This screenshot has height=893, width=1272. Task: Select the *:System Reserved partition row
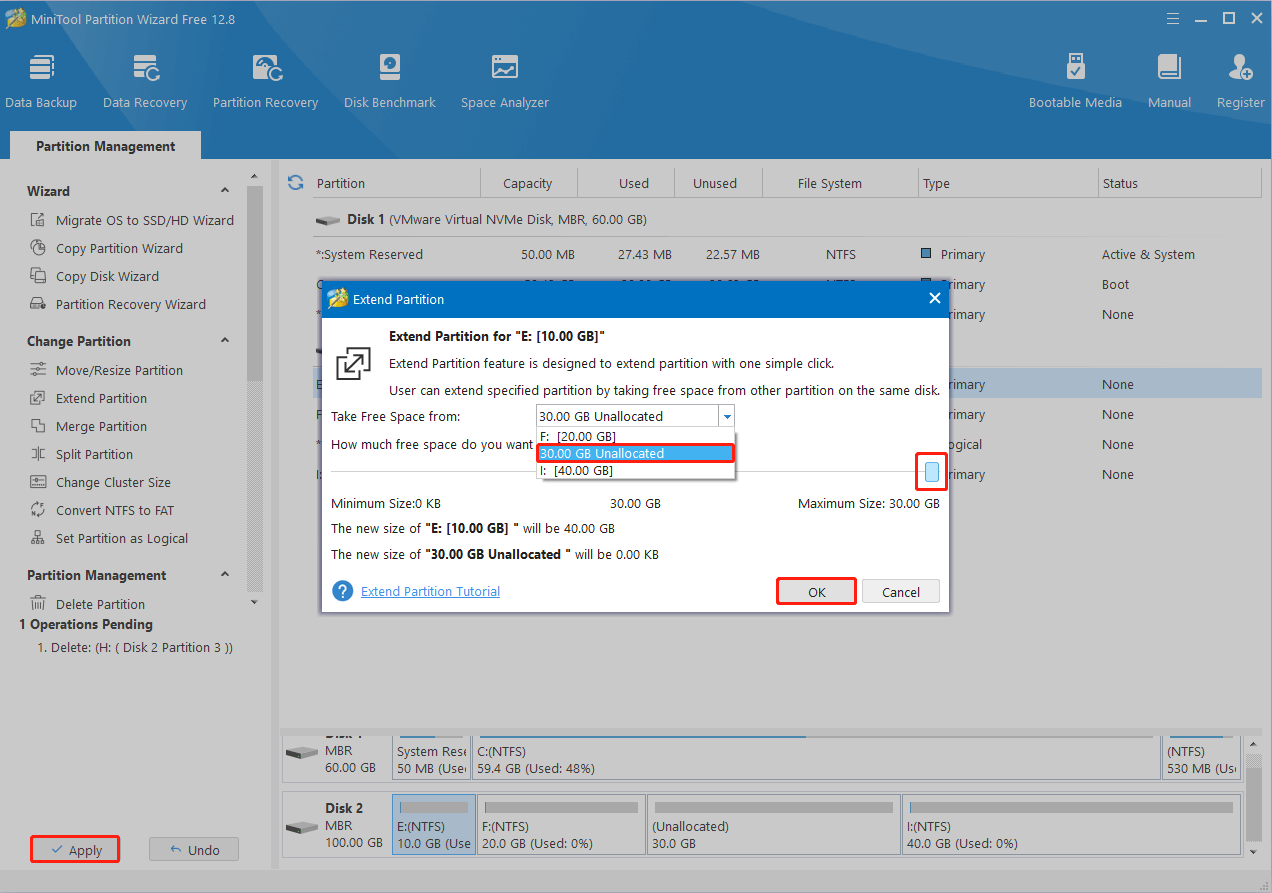click(x=785, y=254)
